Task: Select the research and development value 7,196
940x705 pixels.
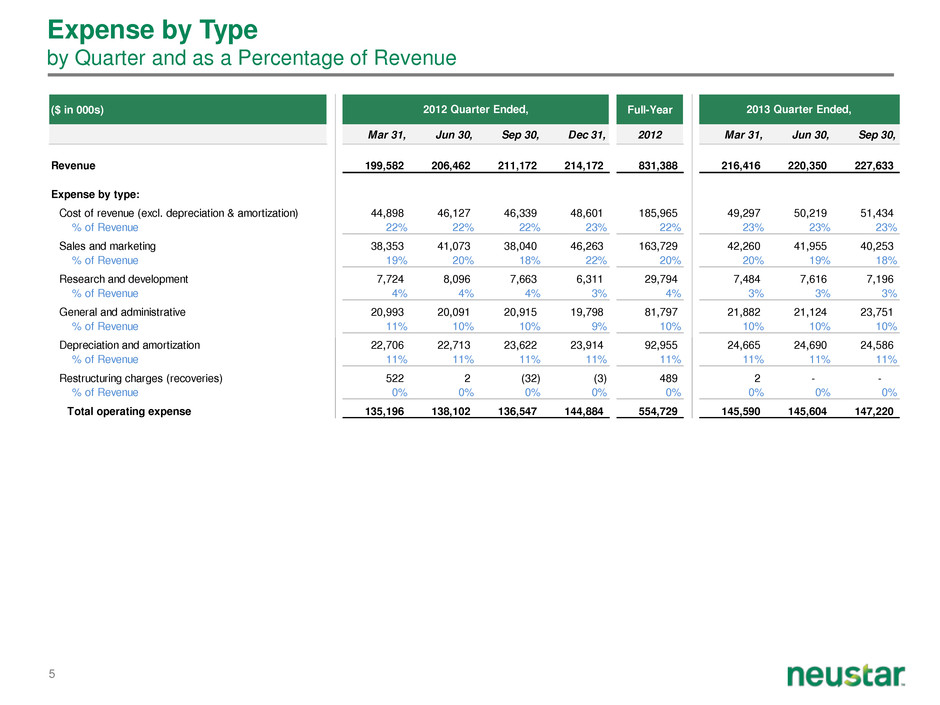Action: pyautogui.click(x=880, y=279)
